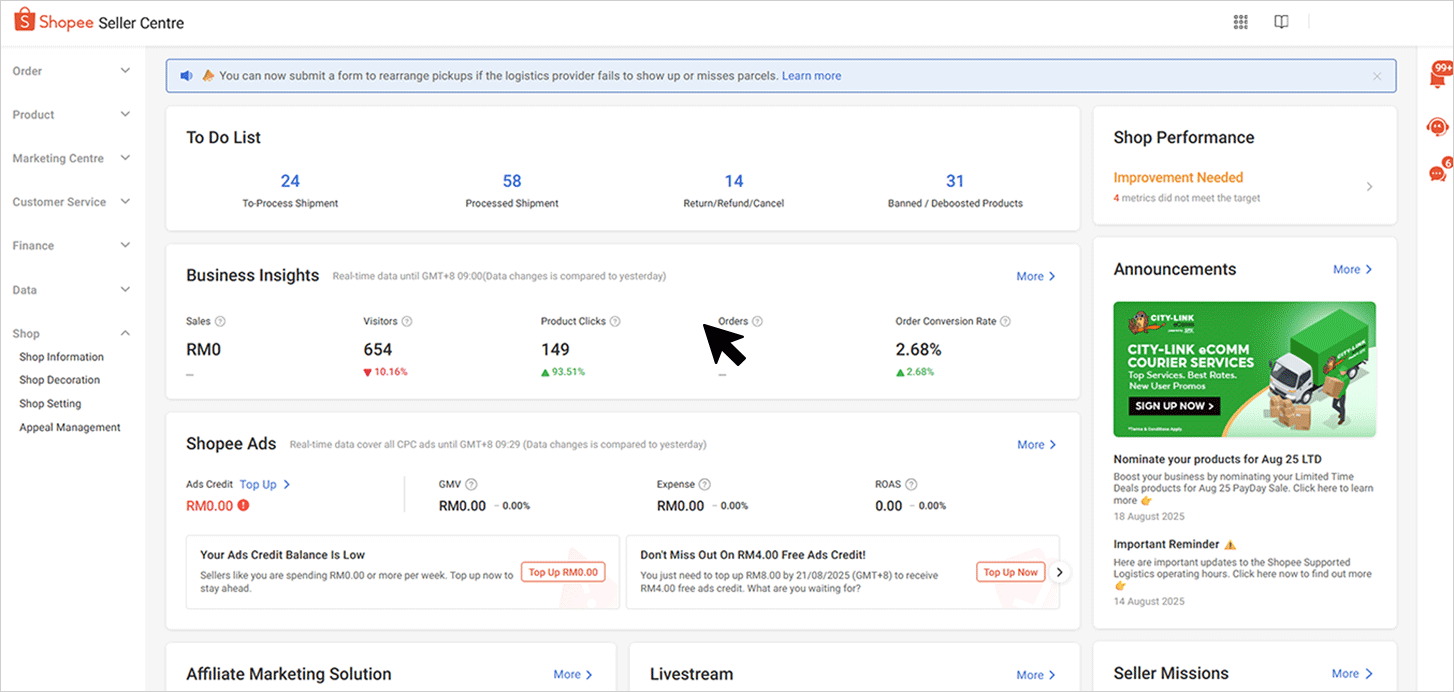Open the seller education book icon

click(1281, 23)
